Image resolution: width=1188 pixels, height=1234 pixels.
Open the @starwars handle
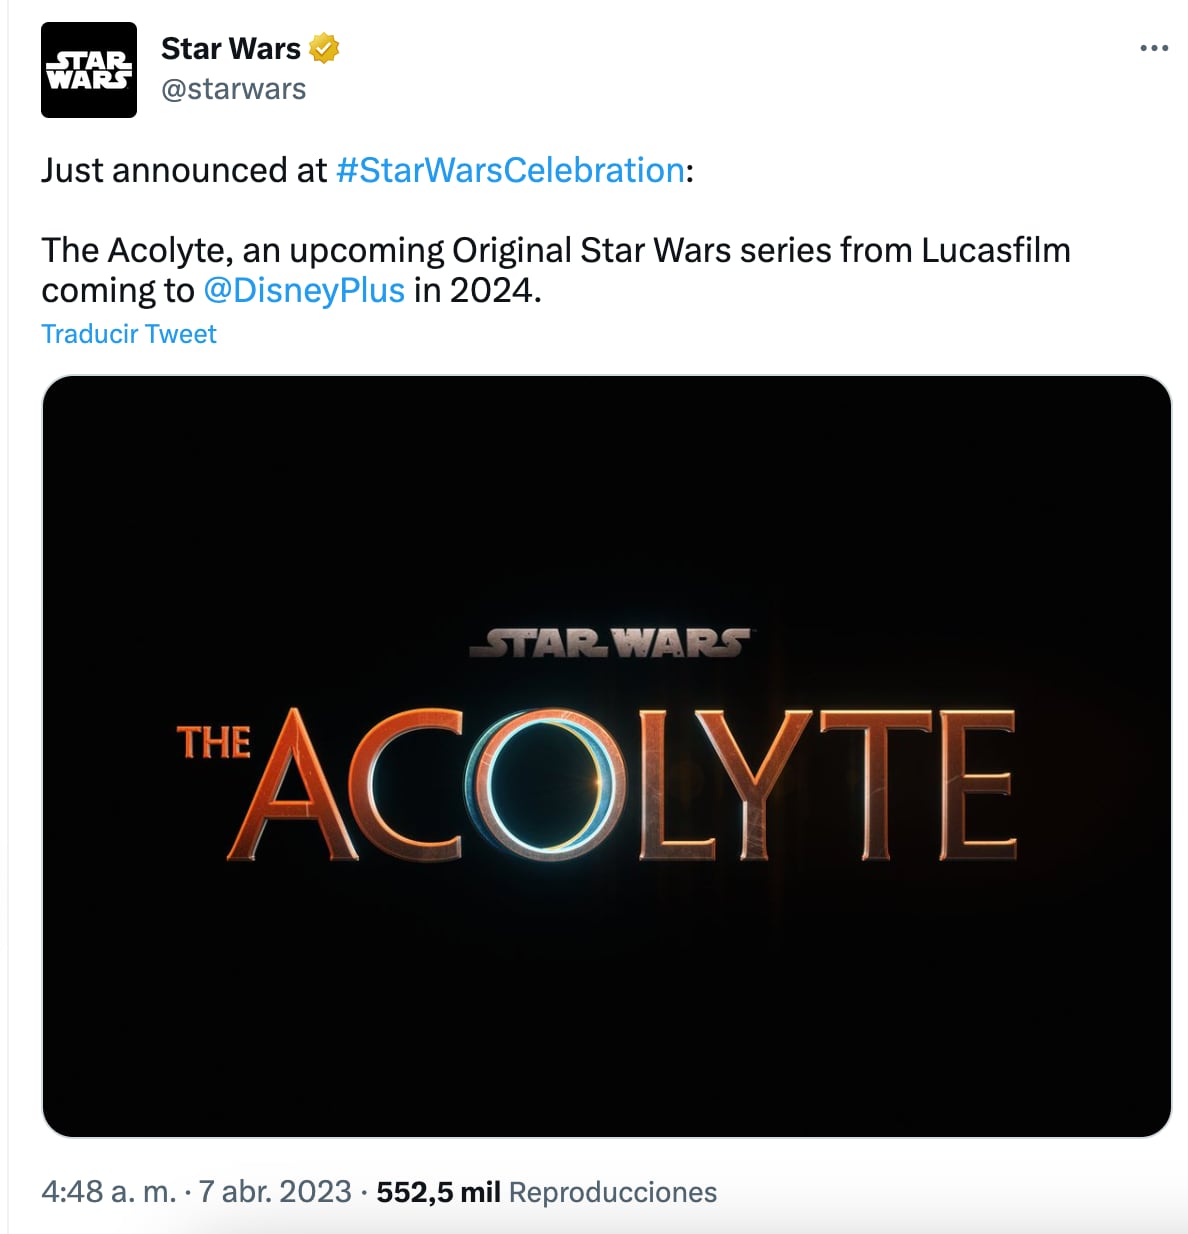233,89
